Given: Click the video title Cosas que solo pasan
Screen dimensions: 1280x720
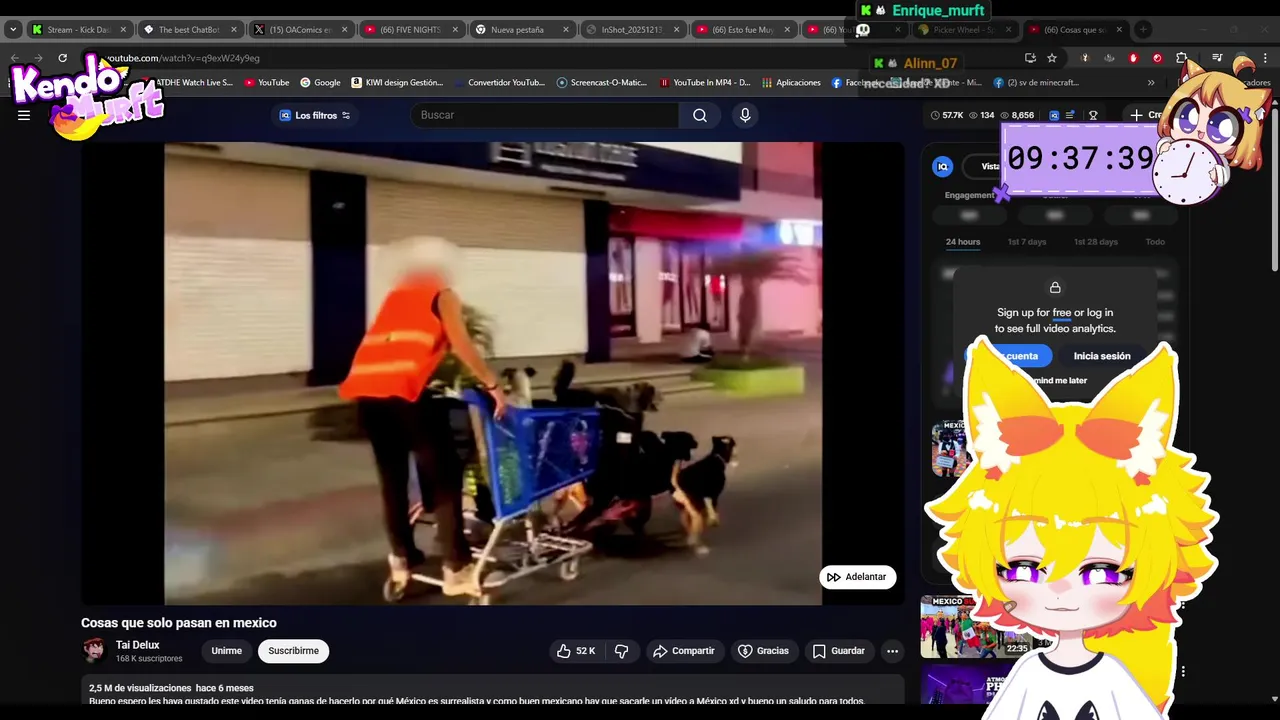Looking at the screenshot, I should point(179,623).
